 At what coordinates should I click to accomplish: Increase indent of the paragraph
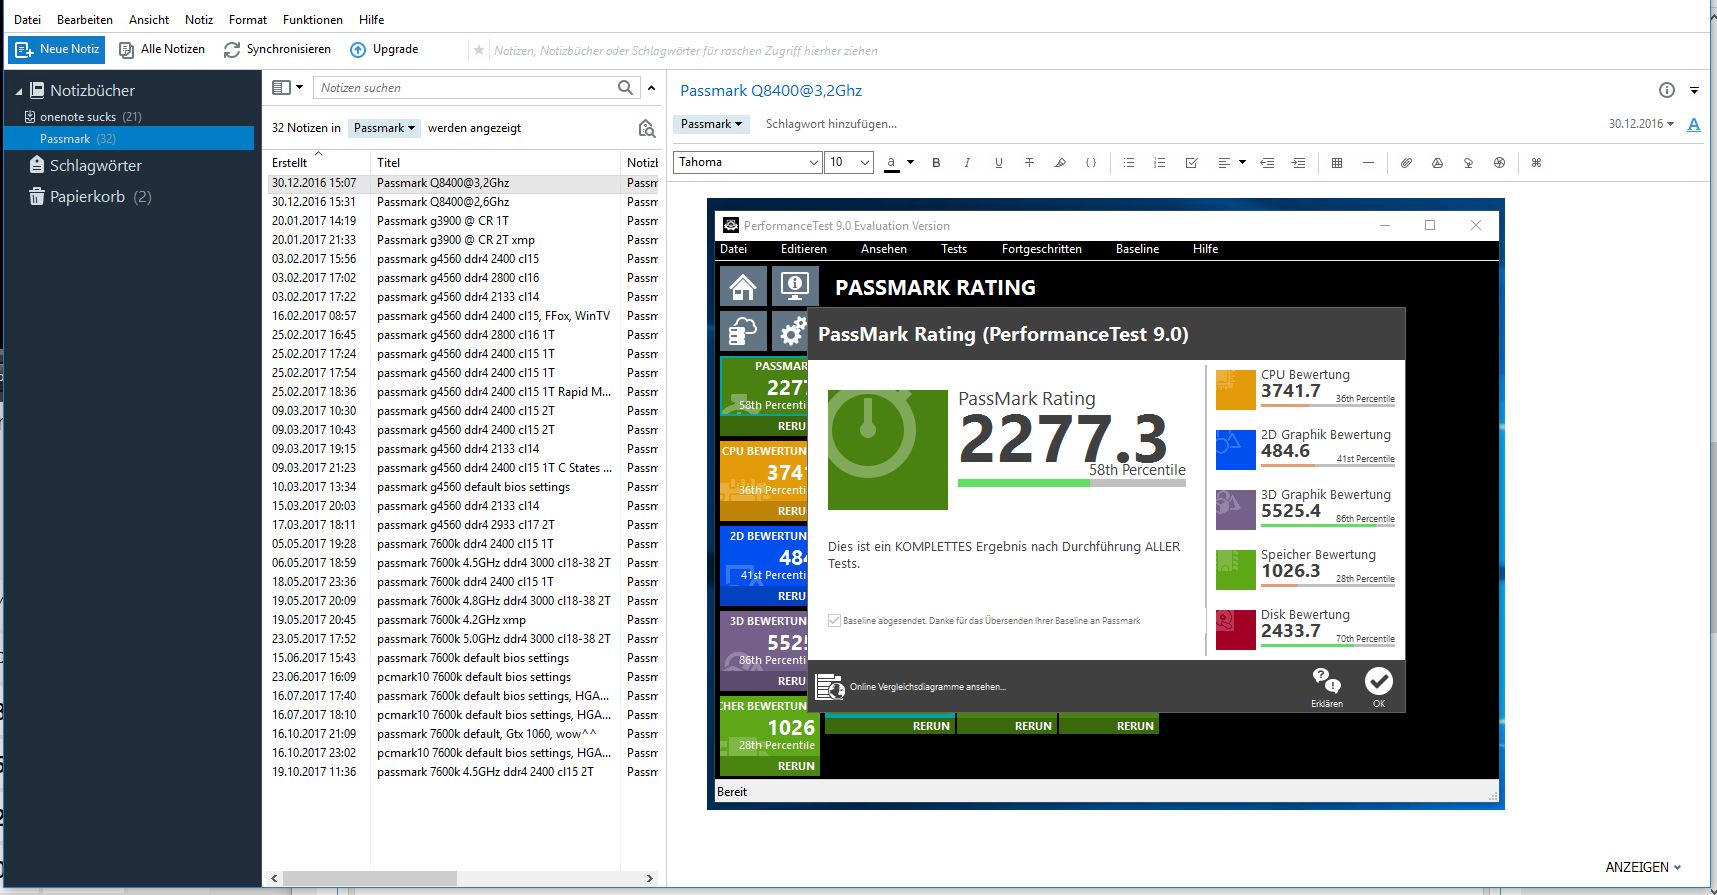(1298, 163)
